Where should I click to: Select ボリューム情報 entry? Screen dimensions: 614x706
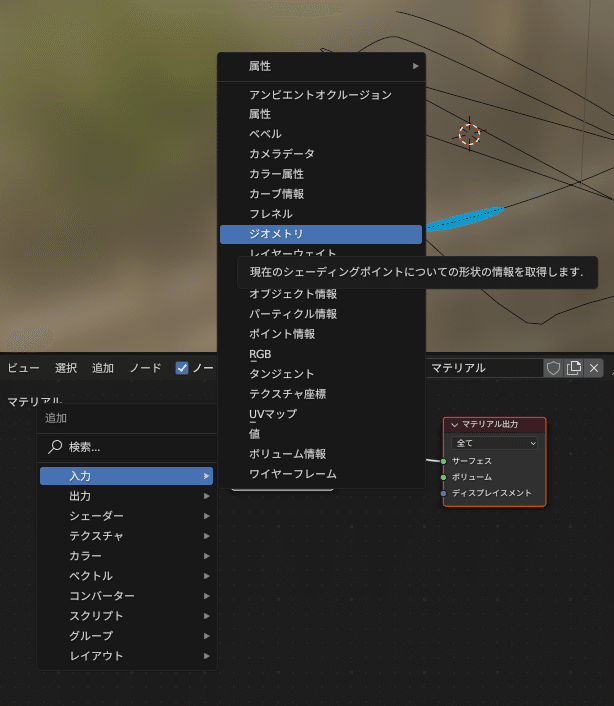pyautogui.click(x=321, y=454)
